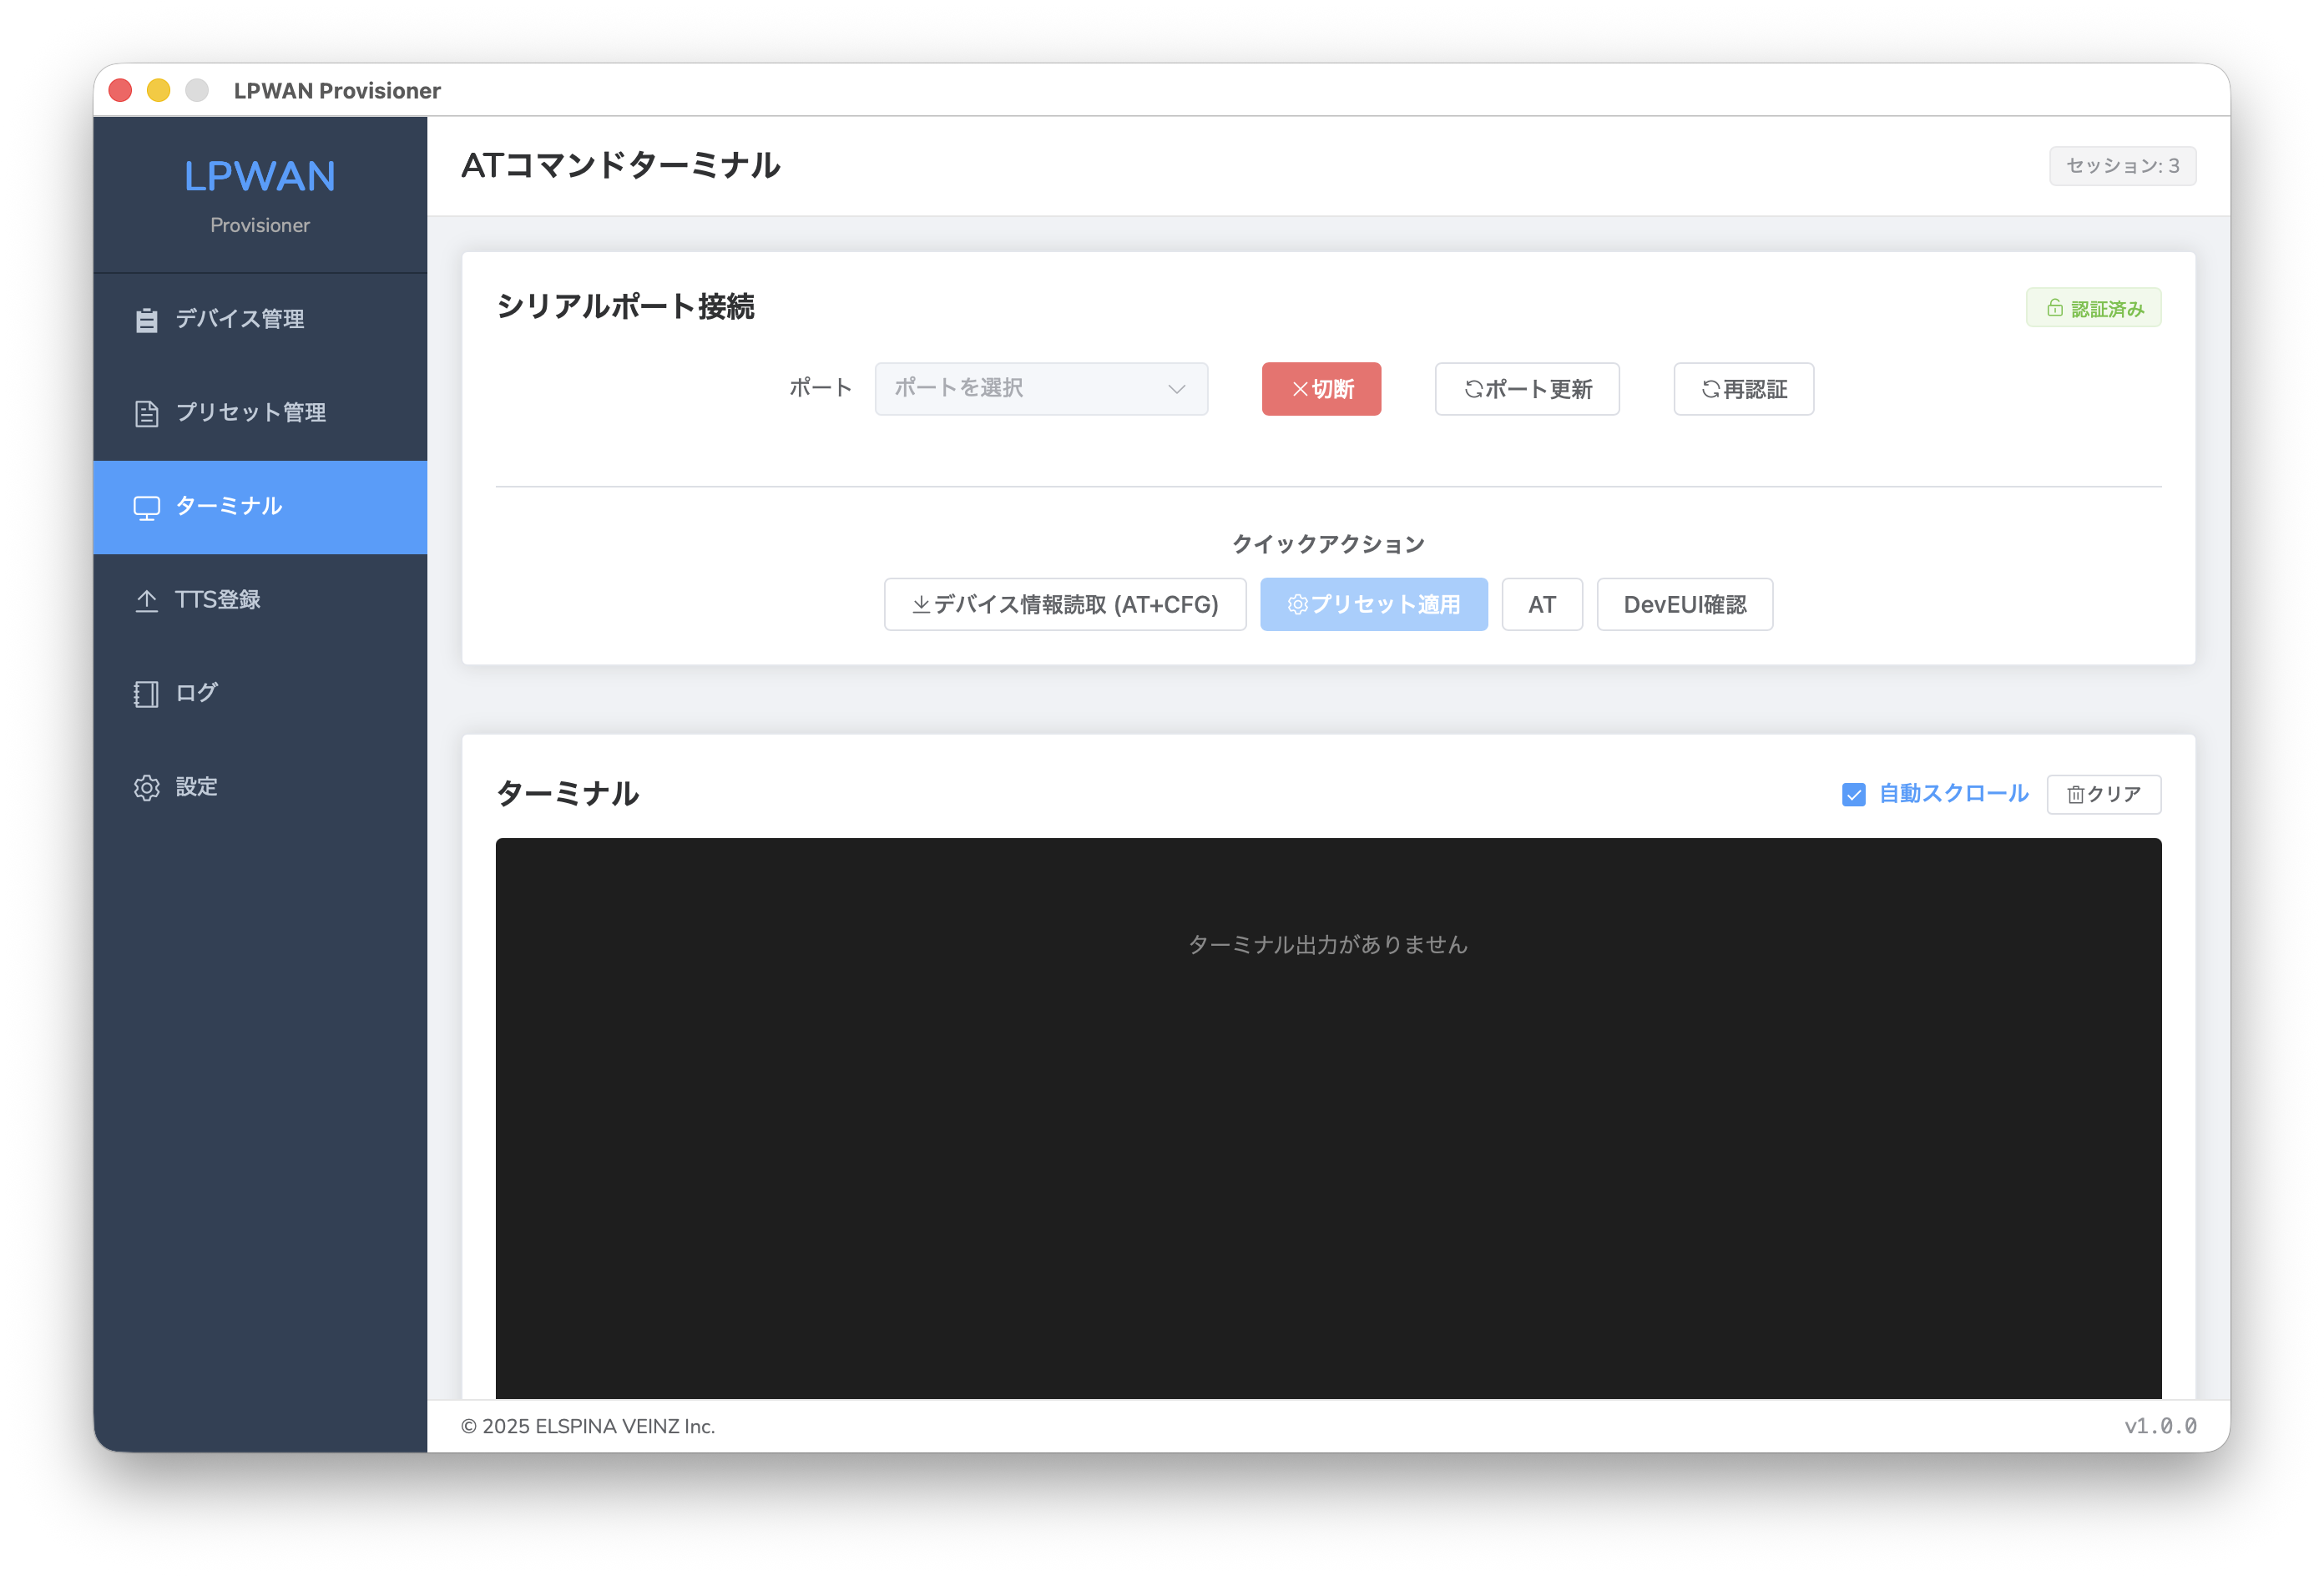The width and height of the screenshot is (2324, 1576).
Task: Open the ポートを選択 dropdown
Action: click(1040, 389)
